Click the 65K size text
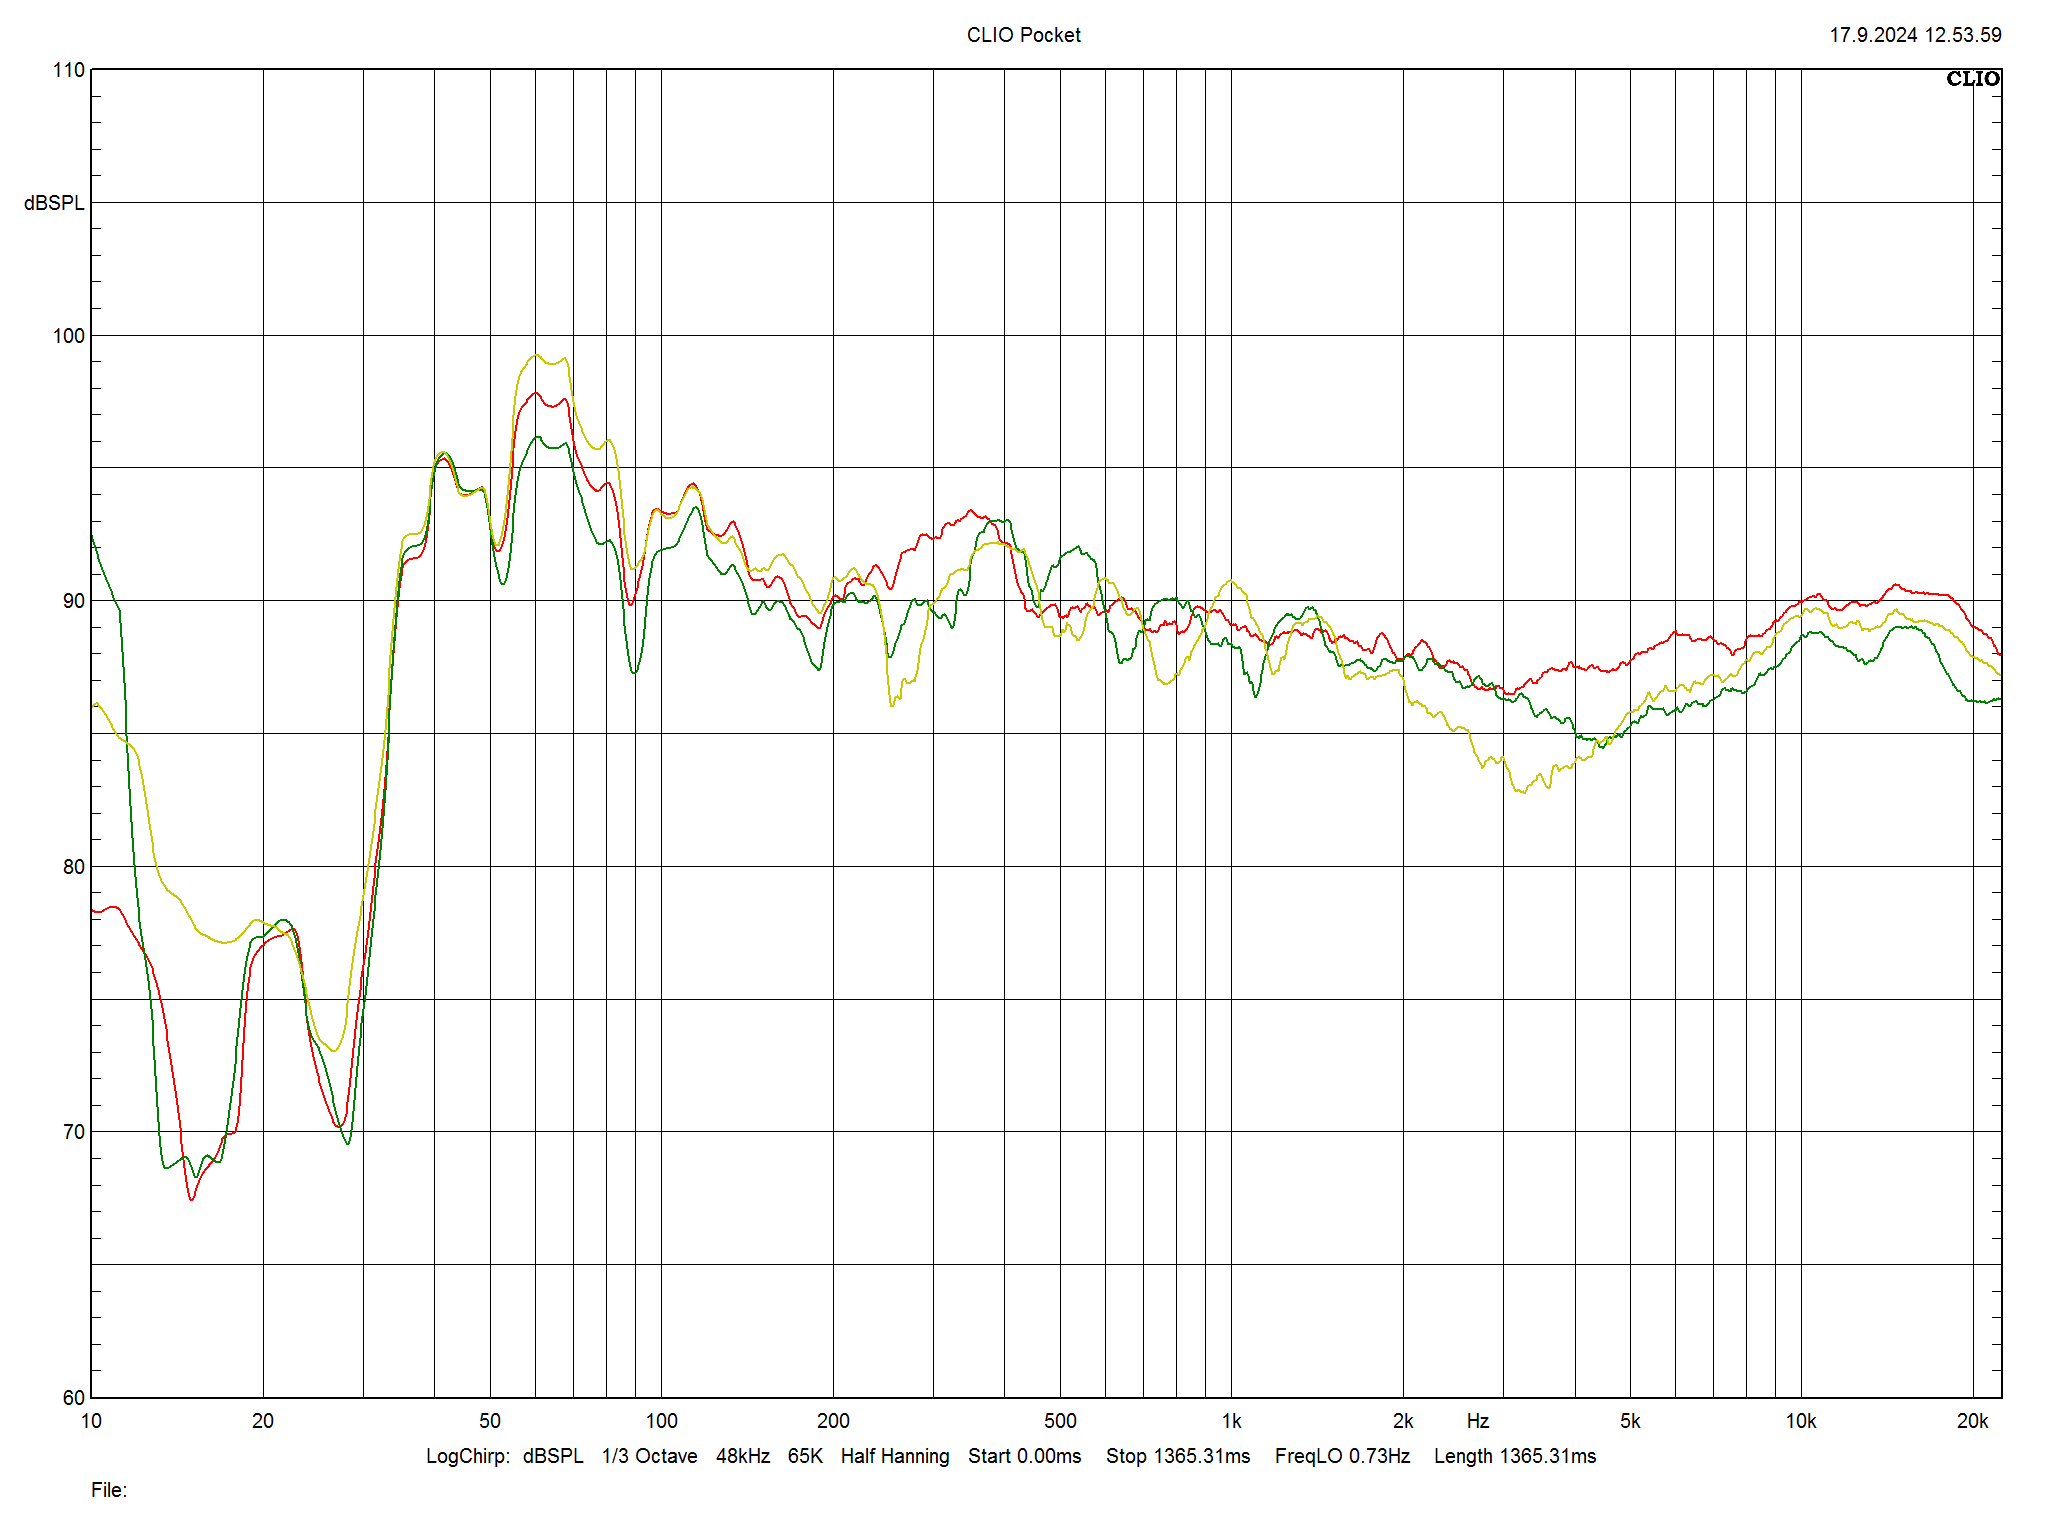The height and width of the screenshot is (1536, 2048). 805,1456
